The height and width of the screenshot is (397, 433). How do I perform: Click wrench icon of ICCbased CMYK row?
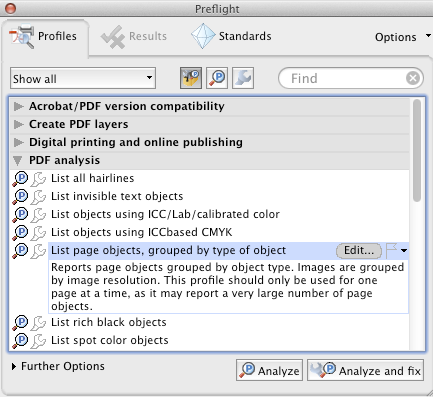[x=38, y=233]
